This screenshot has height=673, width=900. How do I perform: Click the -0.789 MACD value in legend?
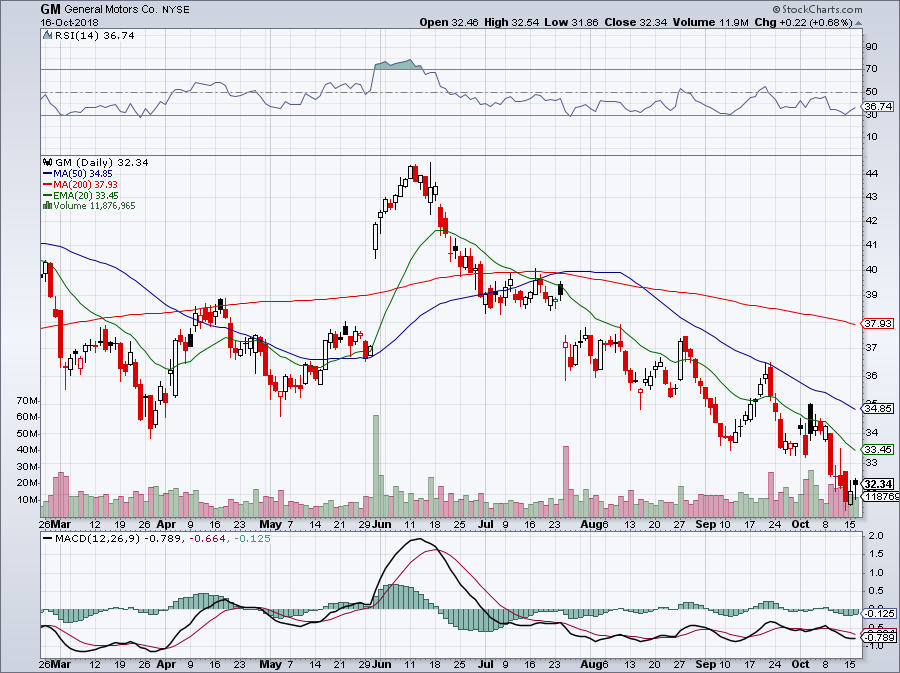162,539
